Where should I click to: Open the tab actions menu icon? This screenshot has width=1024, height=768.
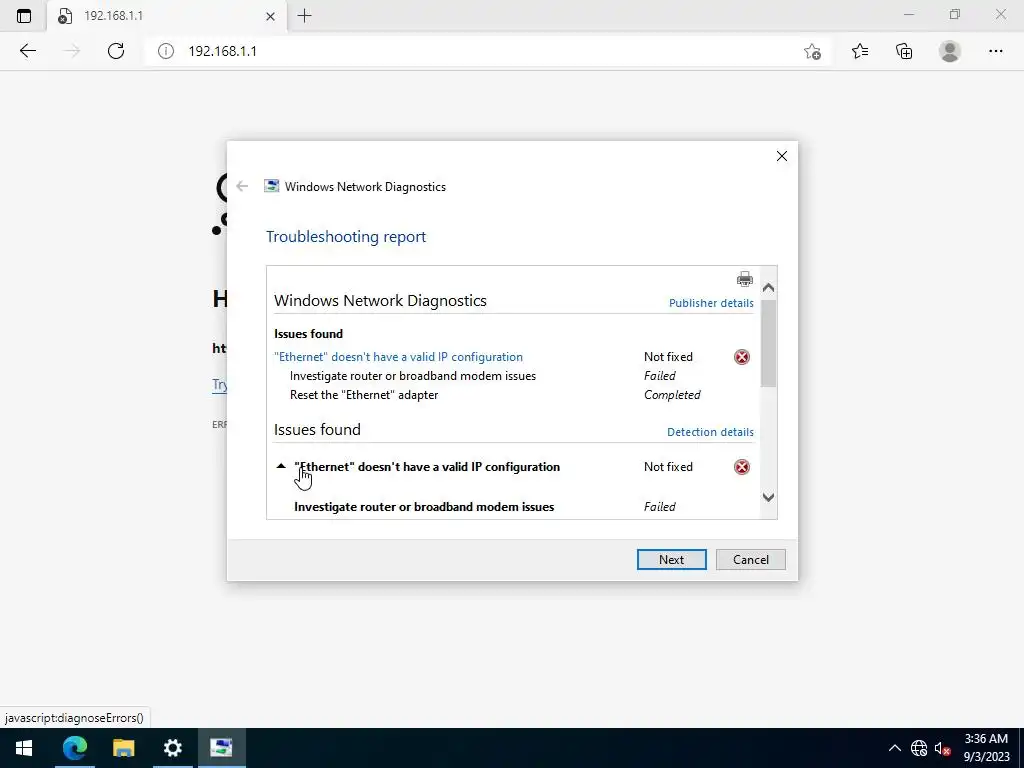coord(24,16)
